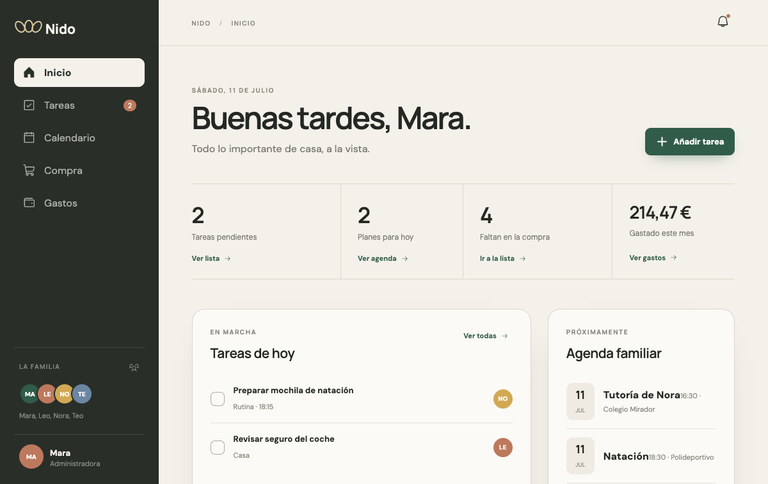Click Mara's profile avatar at sidebar bottom

31,457
